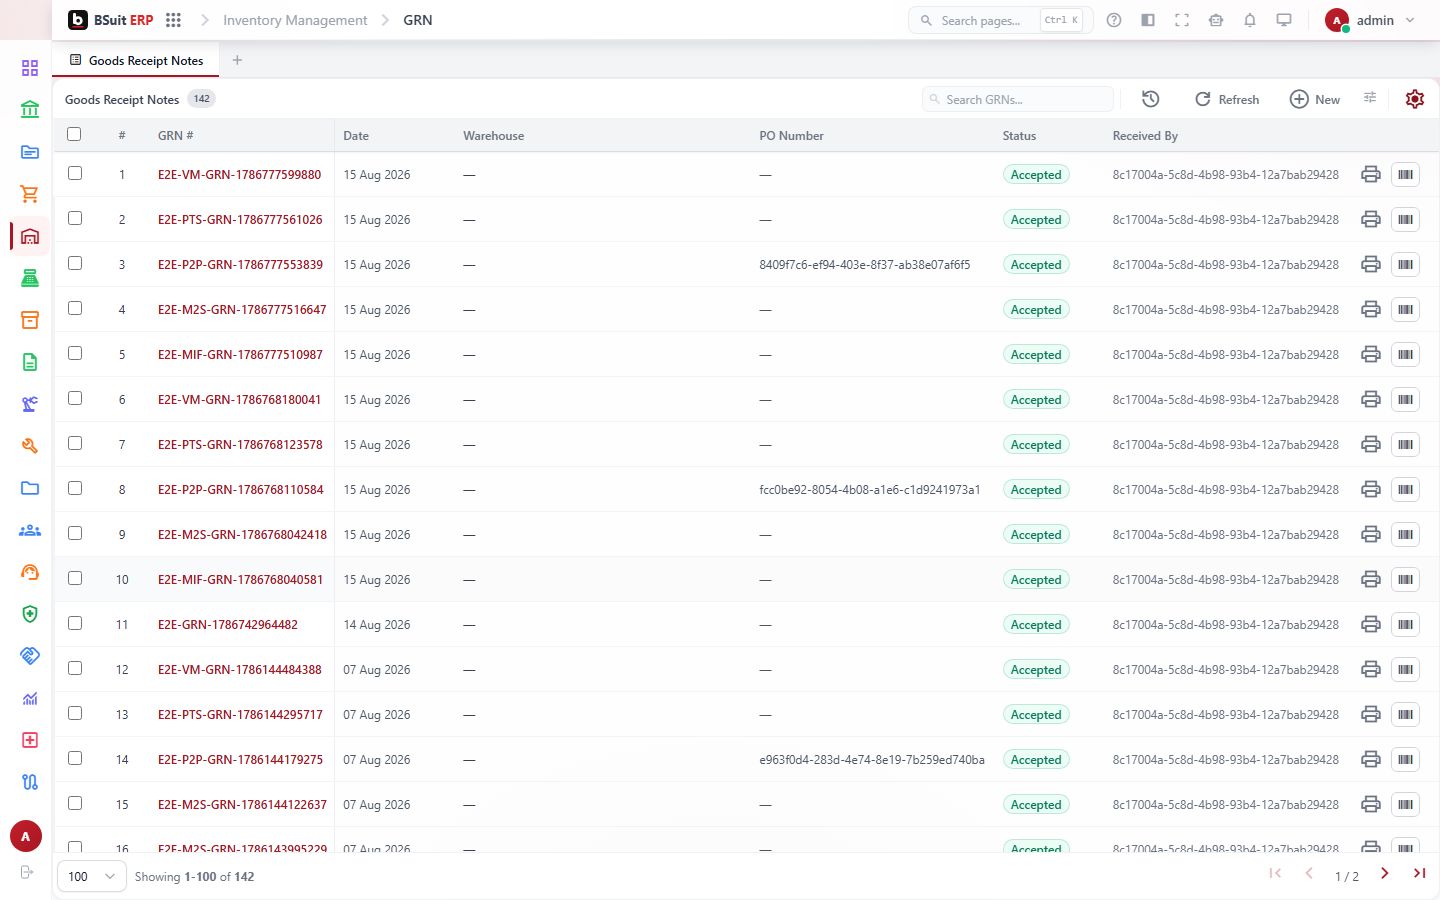Open the help question mark icon
The image size is (1440, 900).
click(1114, 20)
